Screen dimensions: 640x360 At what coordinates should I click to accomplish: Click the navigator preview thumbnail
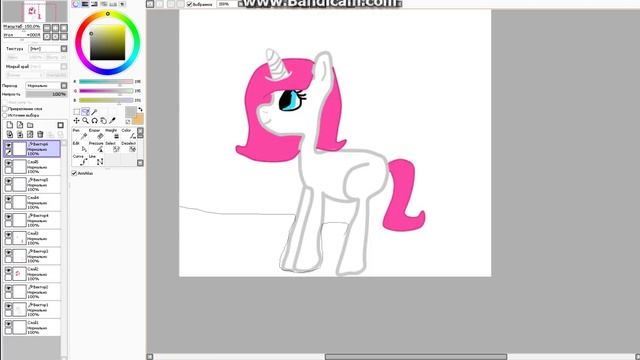click(35, 11)
